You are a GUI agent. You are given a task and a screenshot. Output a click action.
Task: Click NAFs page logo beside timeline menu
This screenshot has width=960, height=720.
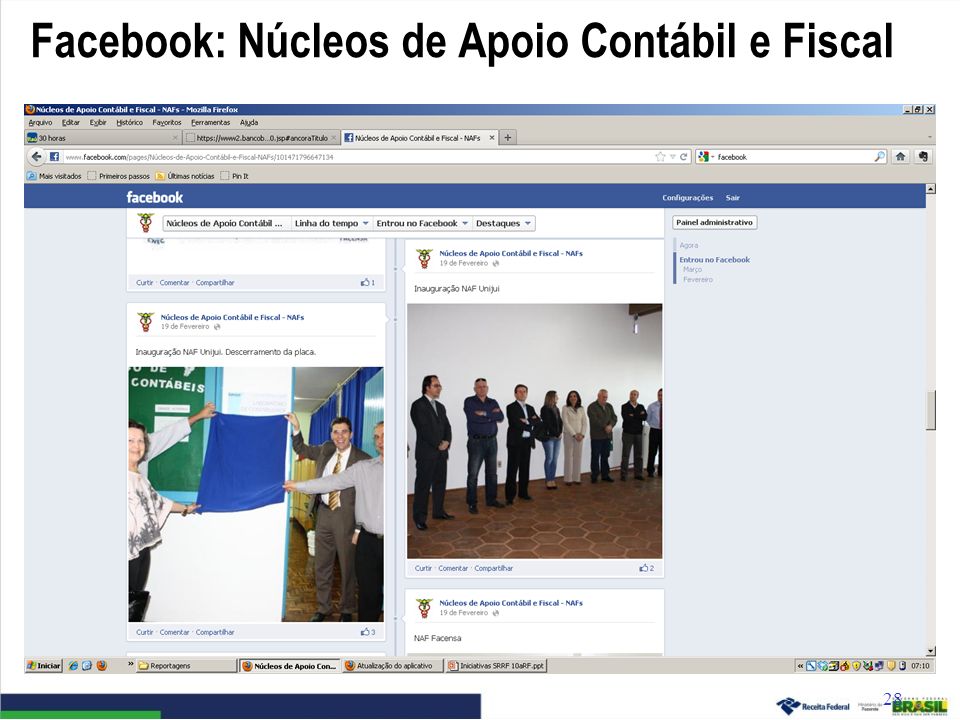[x=146, y=222]
